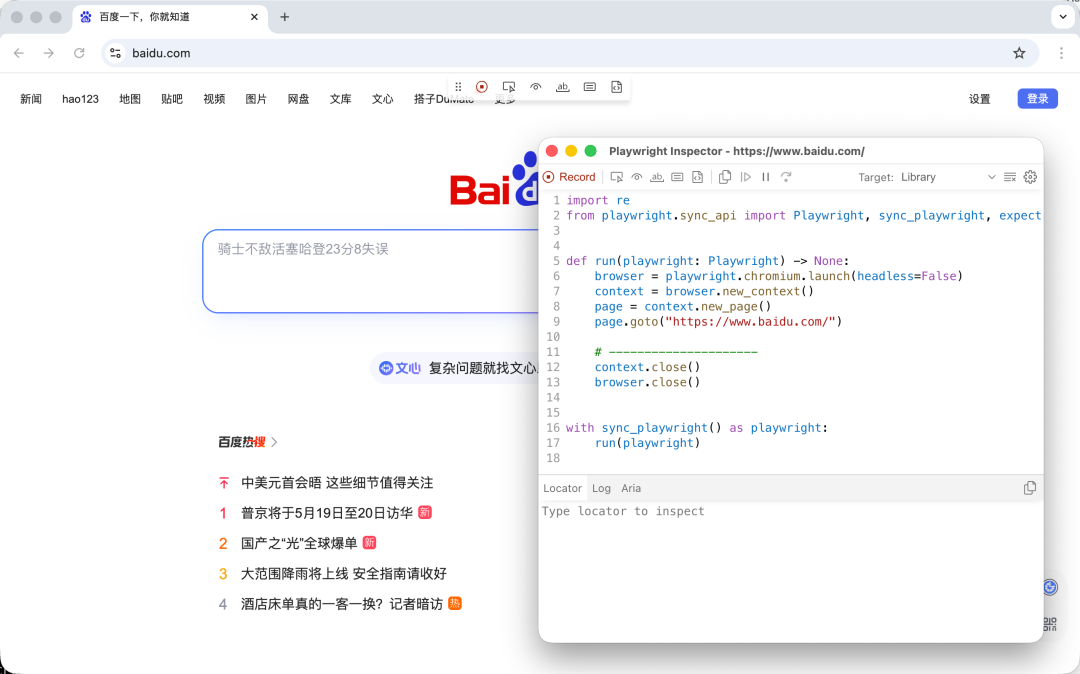The image size is (1080, 674).
Task: Open Baidu 设置 menu
Action: [x=979, y=98]
